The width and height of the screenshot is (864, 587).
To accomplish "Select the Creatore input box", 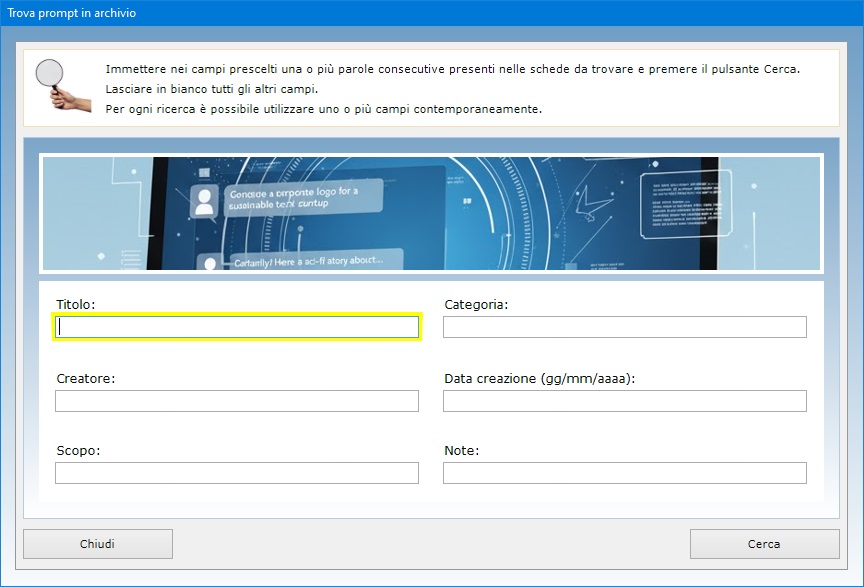I will 237,401.
